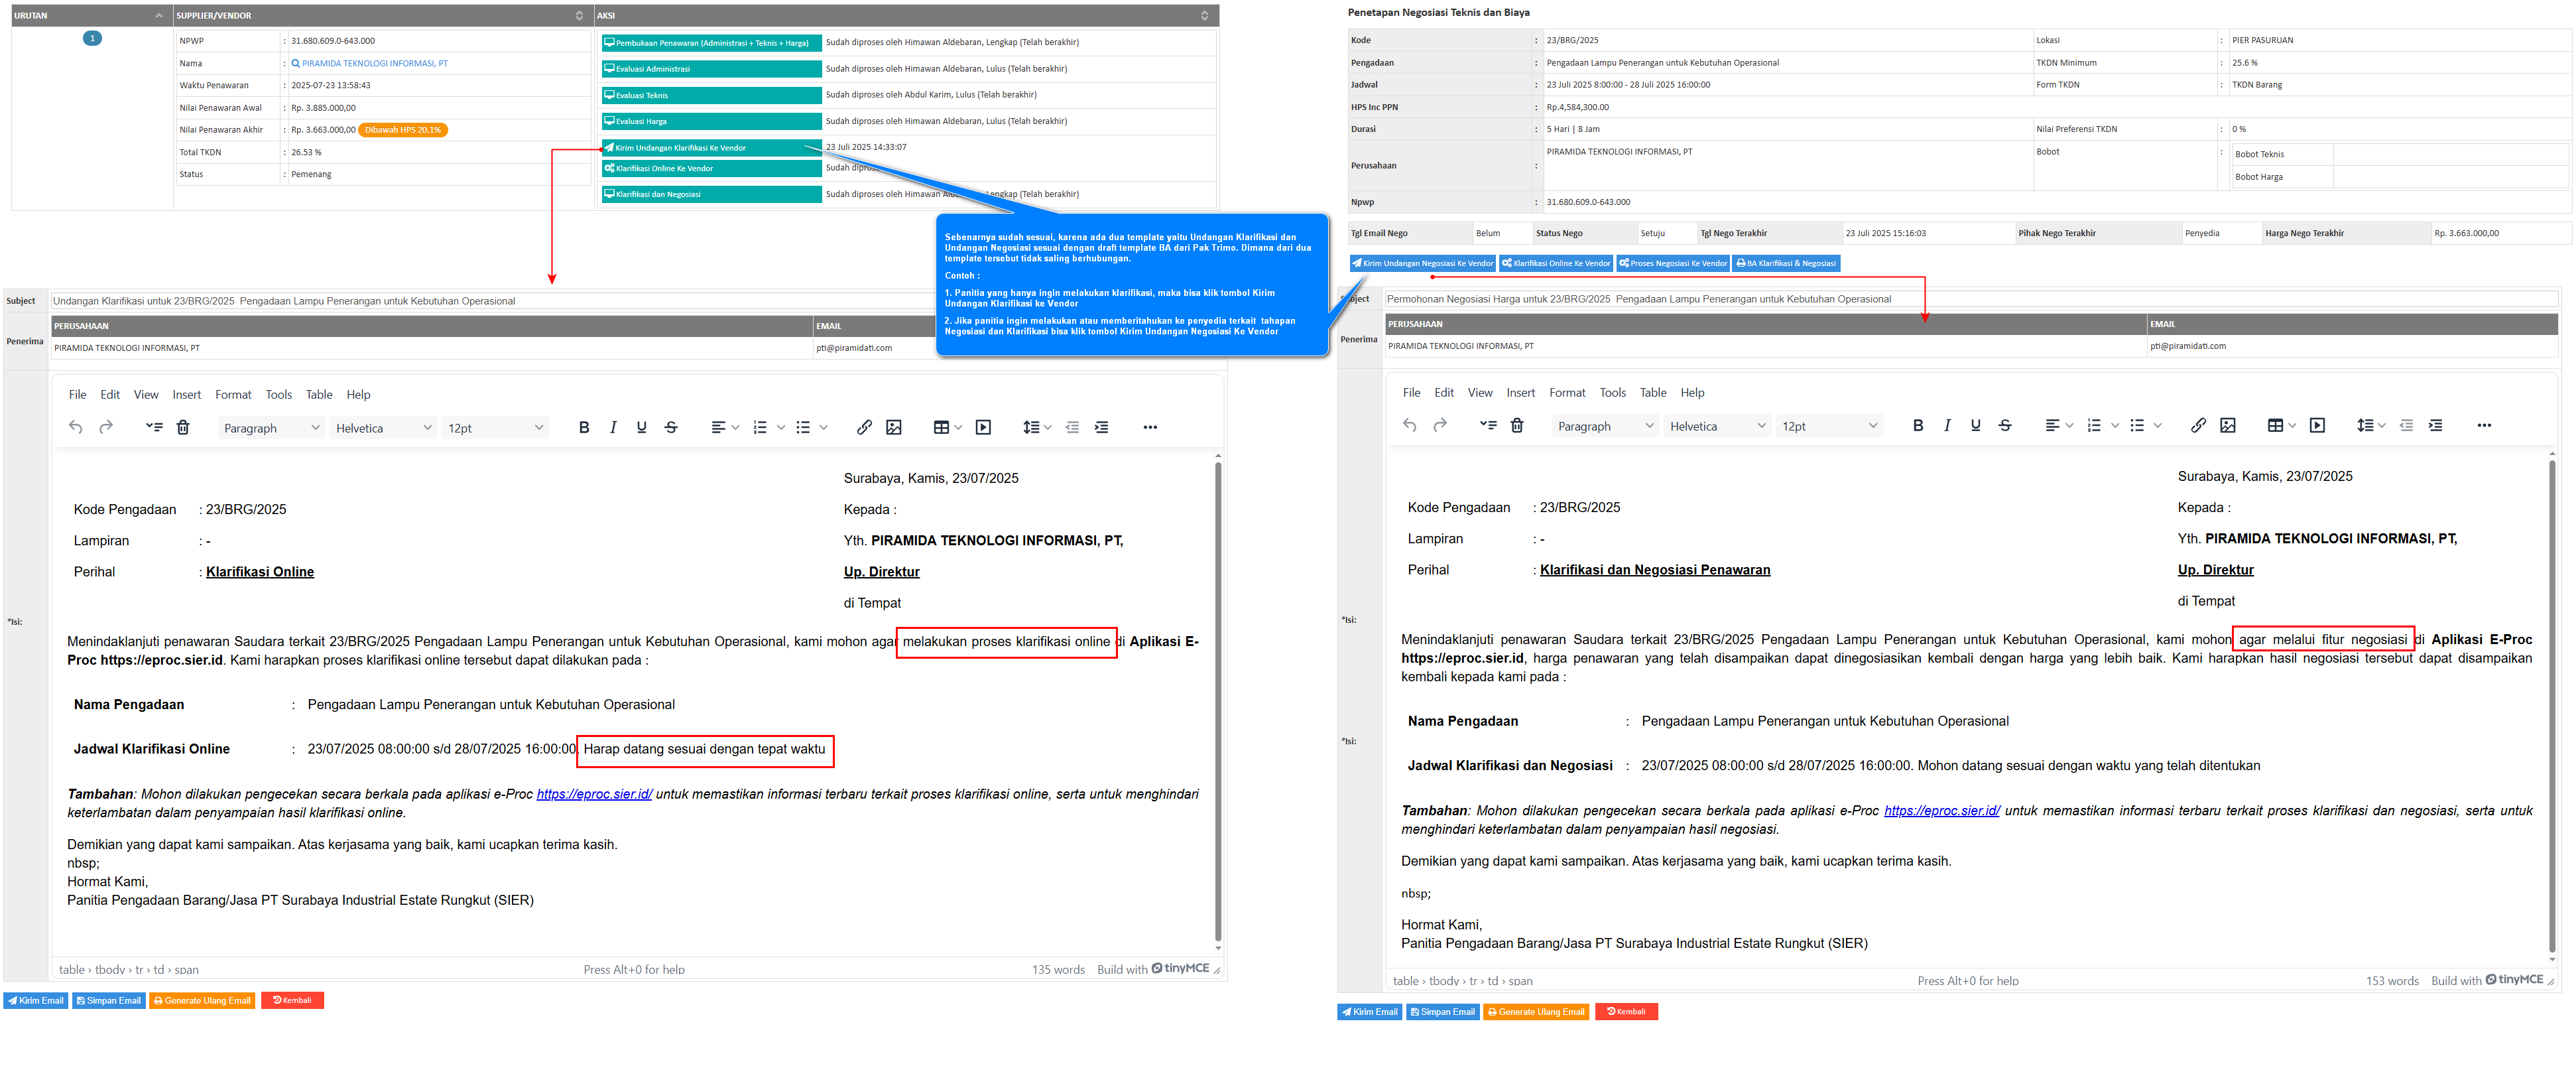The height and width of the screenshot is (1066, 2576).
Task: Open 12pt font size dropdown in left editor
Action: 495,428
